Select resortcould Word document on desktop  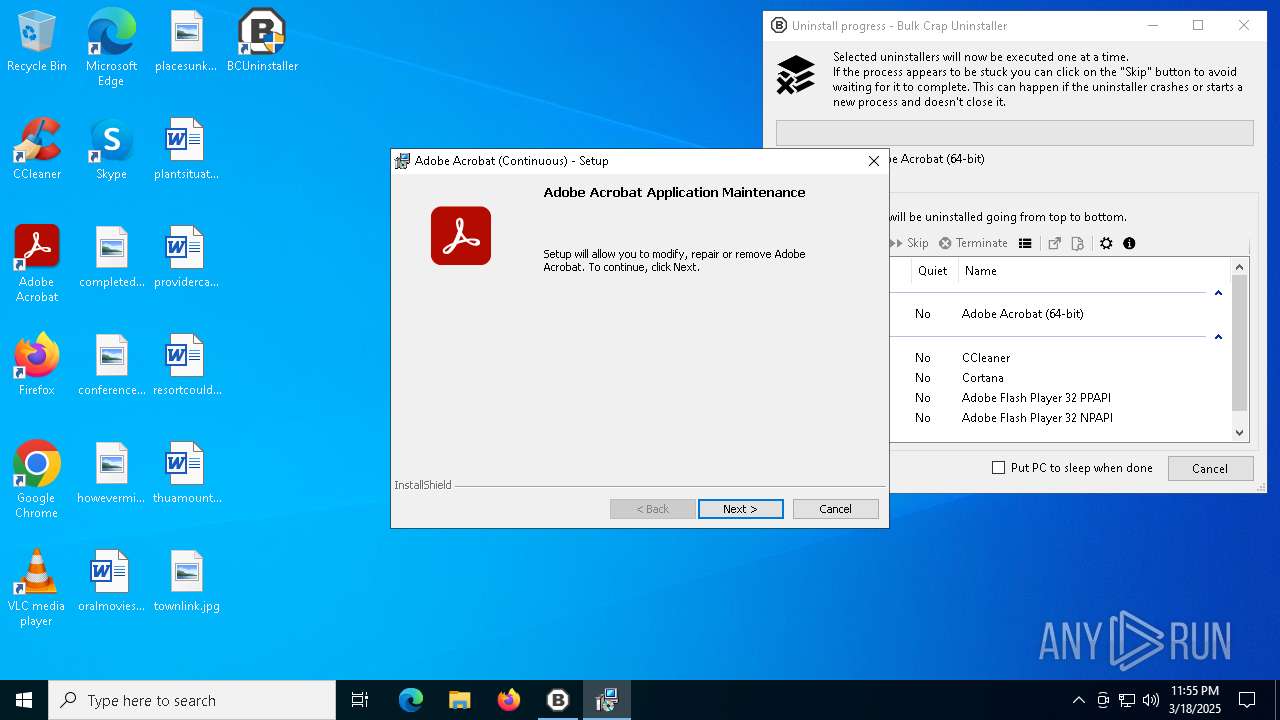(x=187, y=366)
